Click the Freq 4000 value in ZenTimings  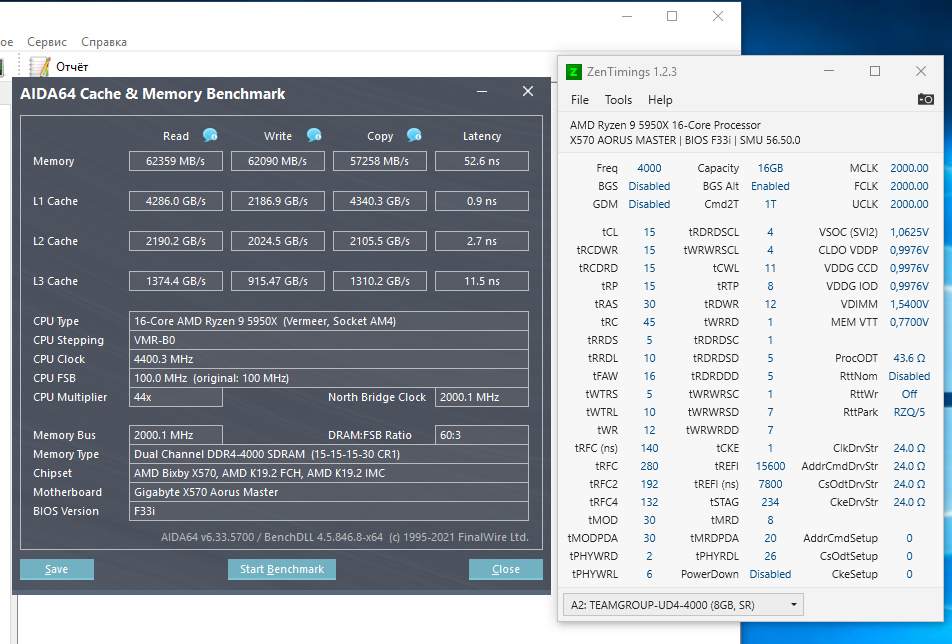(x=649, y=168)
